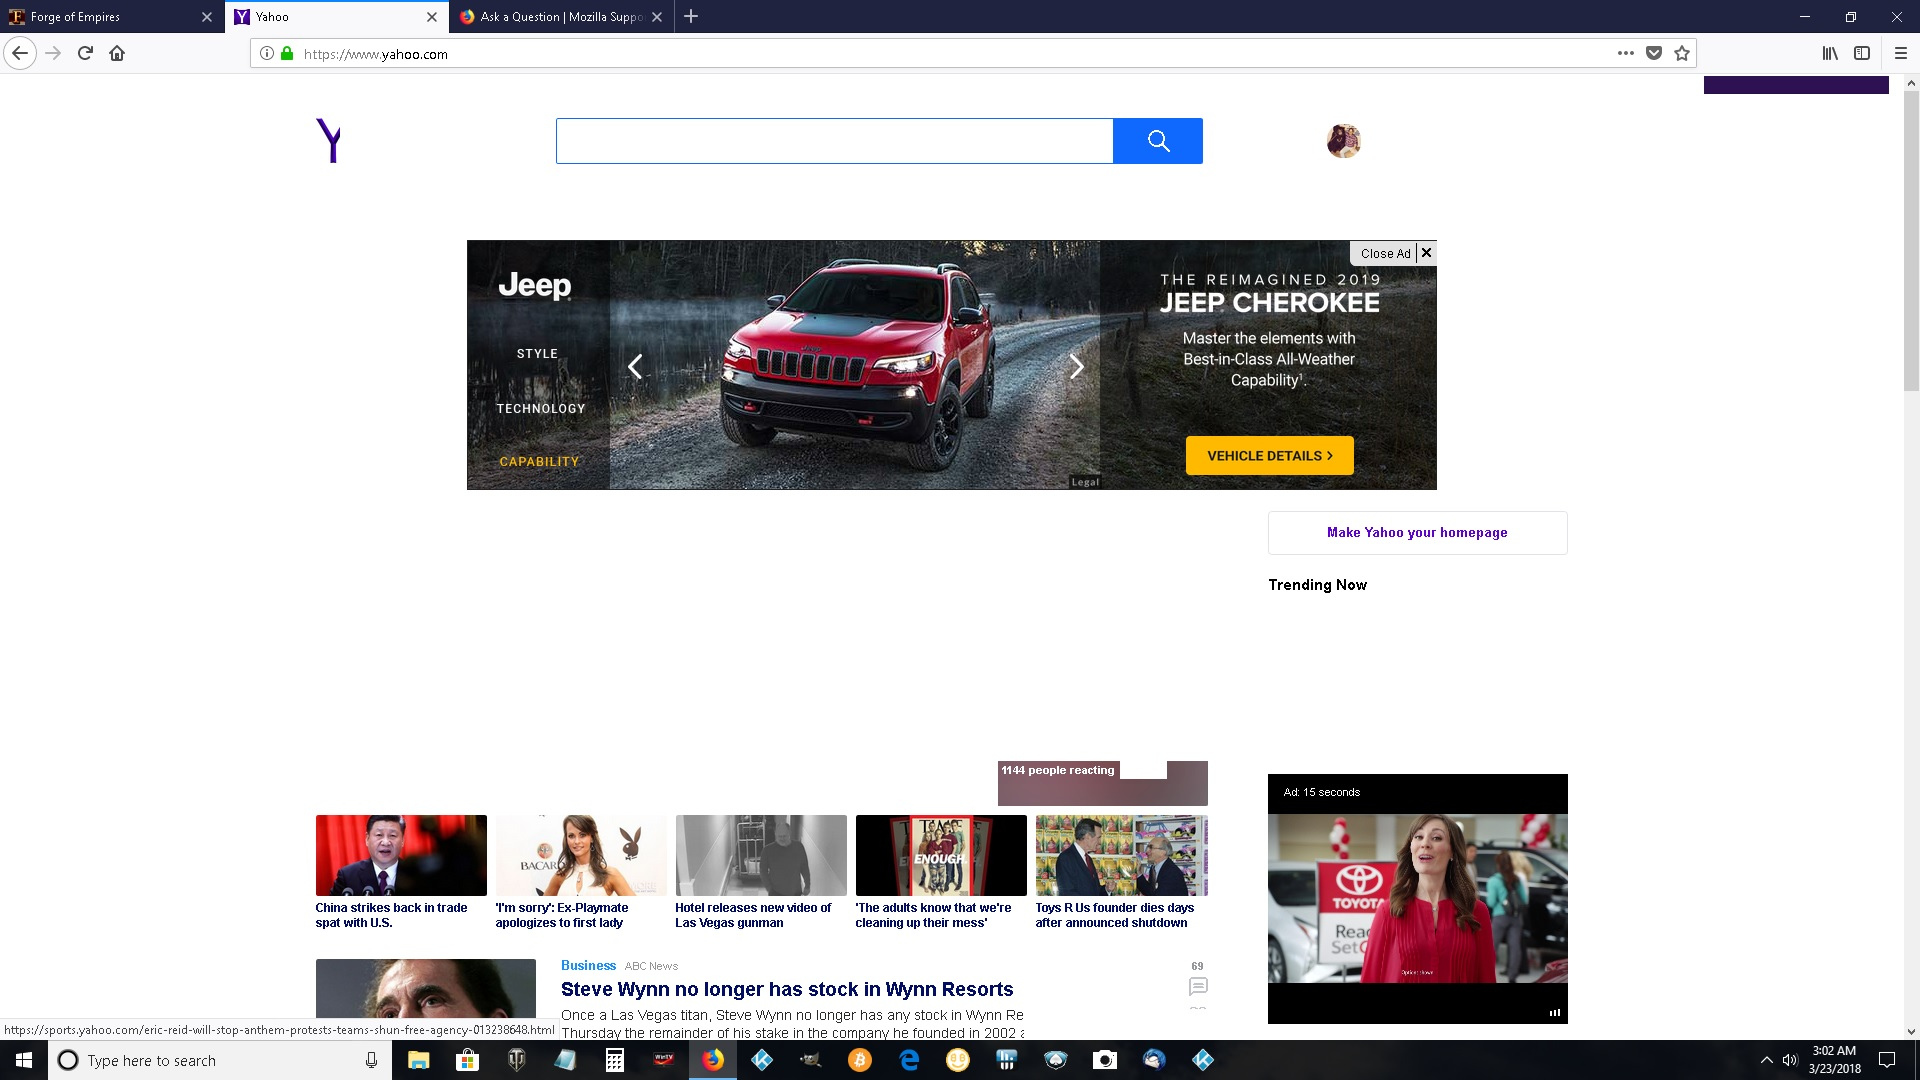Toggle the video ad volume bars icon

click(1555, 1013)
